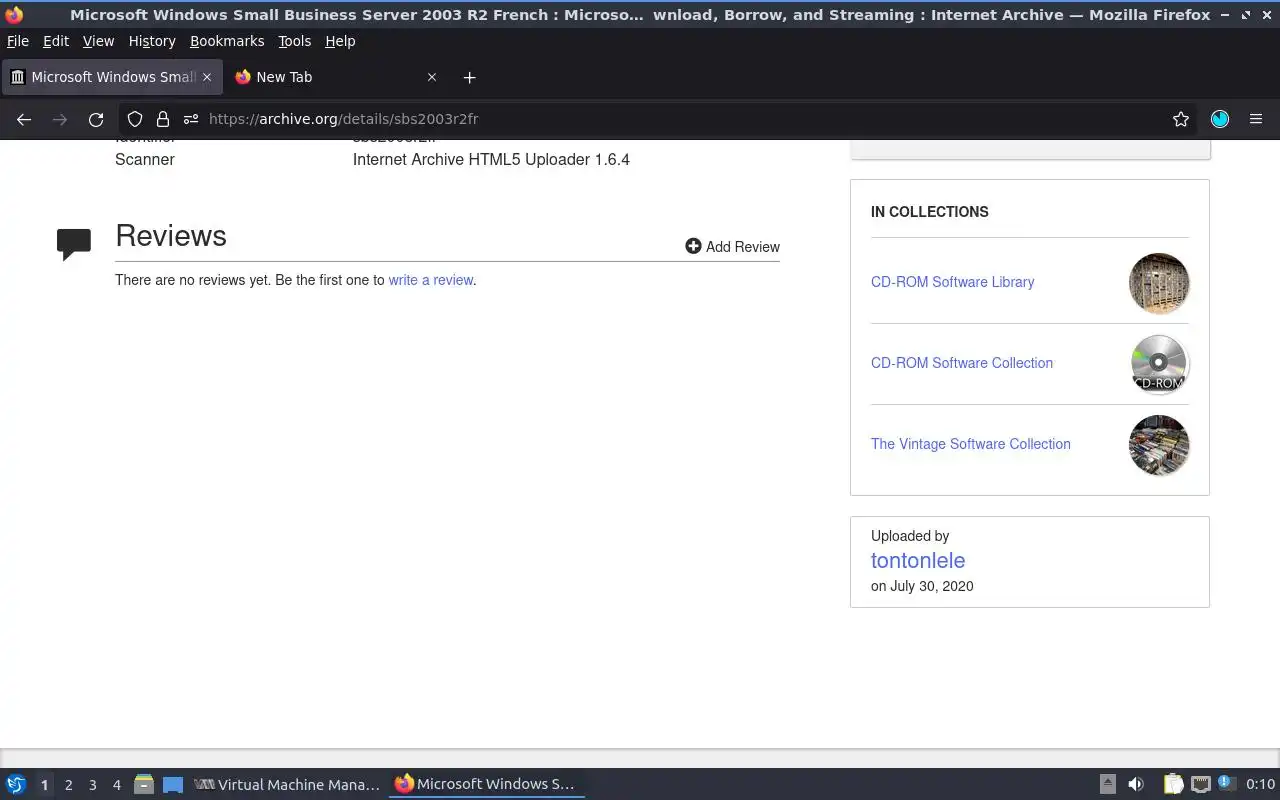Screen dimensions: 1280x800
Task: Switch to the New Tab tab
Action: pos(336,77)
